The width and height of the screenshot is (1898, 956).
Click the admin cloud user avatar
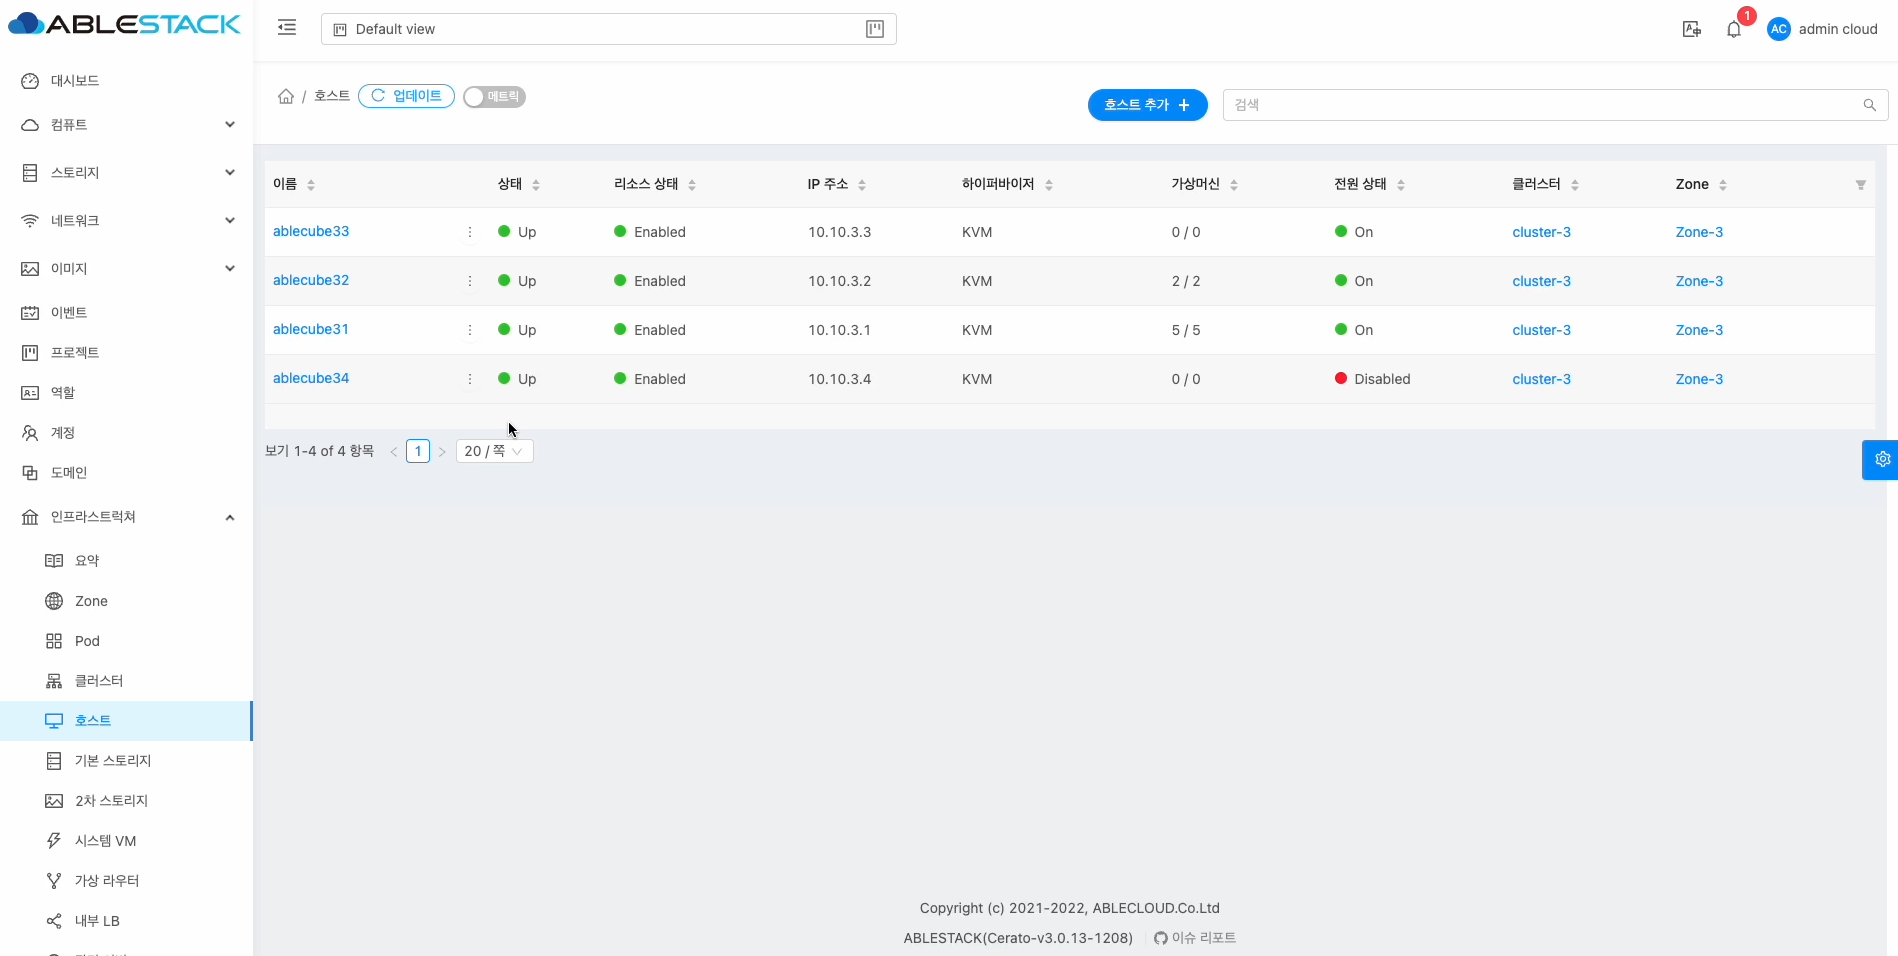tap(1778, 30)
